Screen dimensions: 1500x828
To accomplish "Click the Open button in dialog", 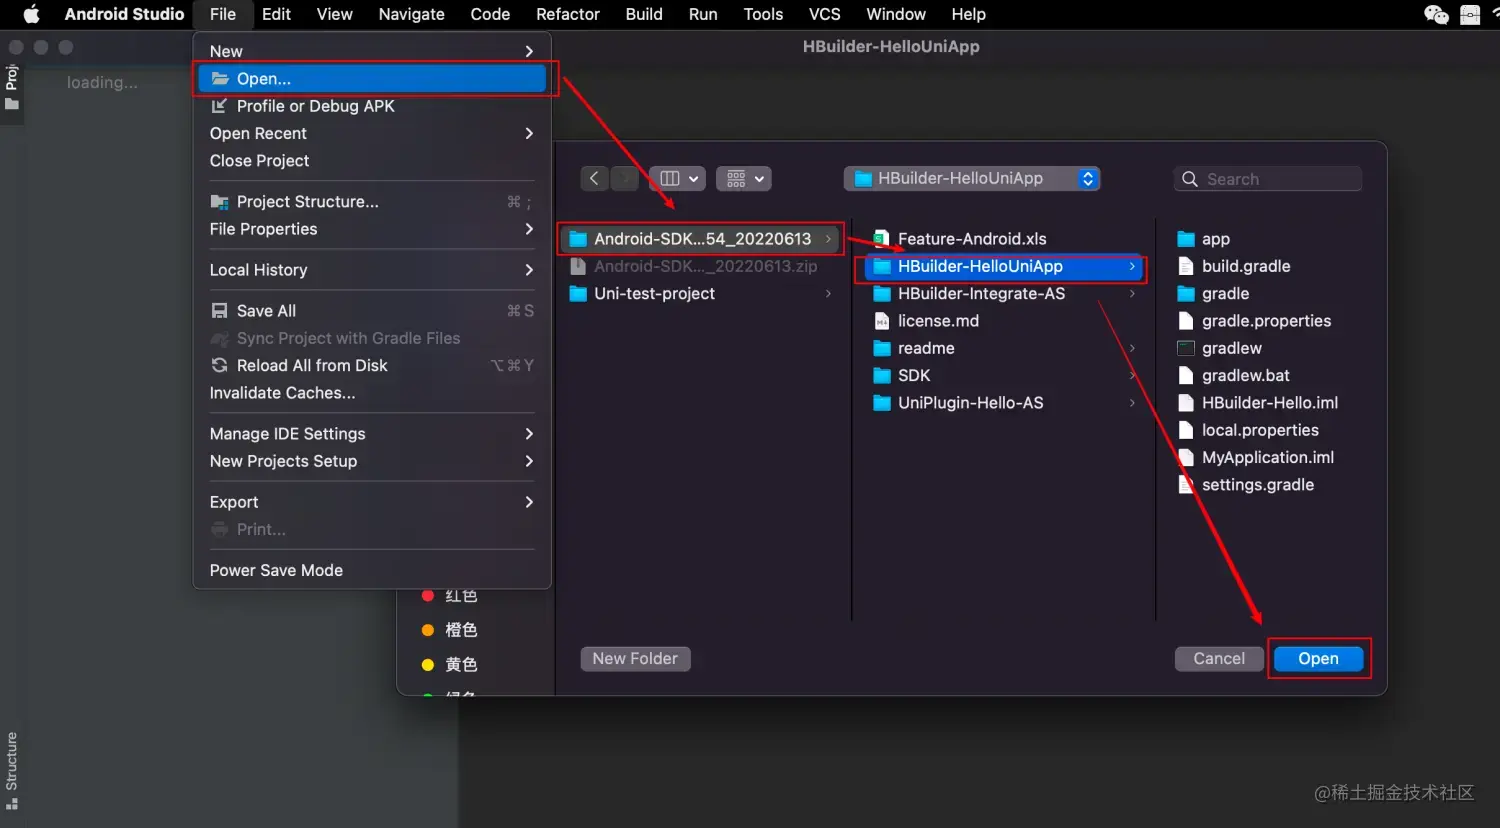I will (x=1318, y=659).
